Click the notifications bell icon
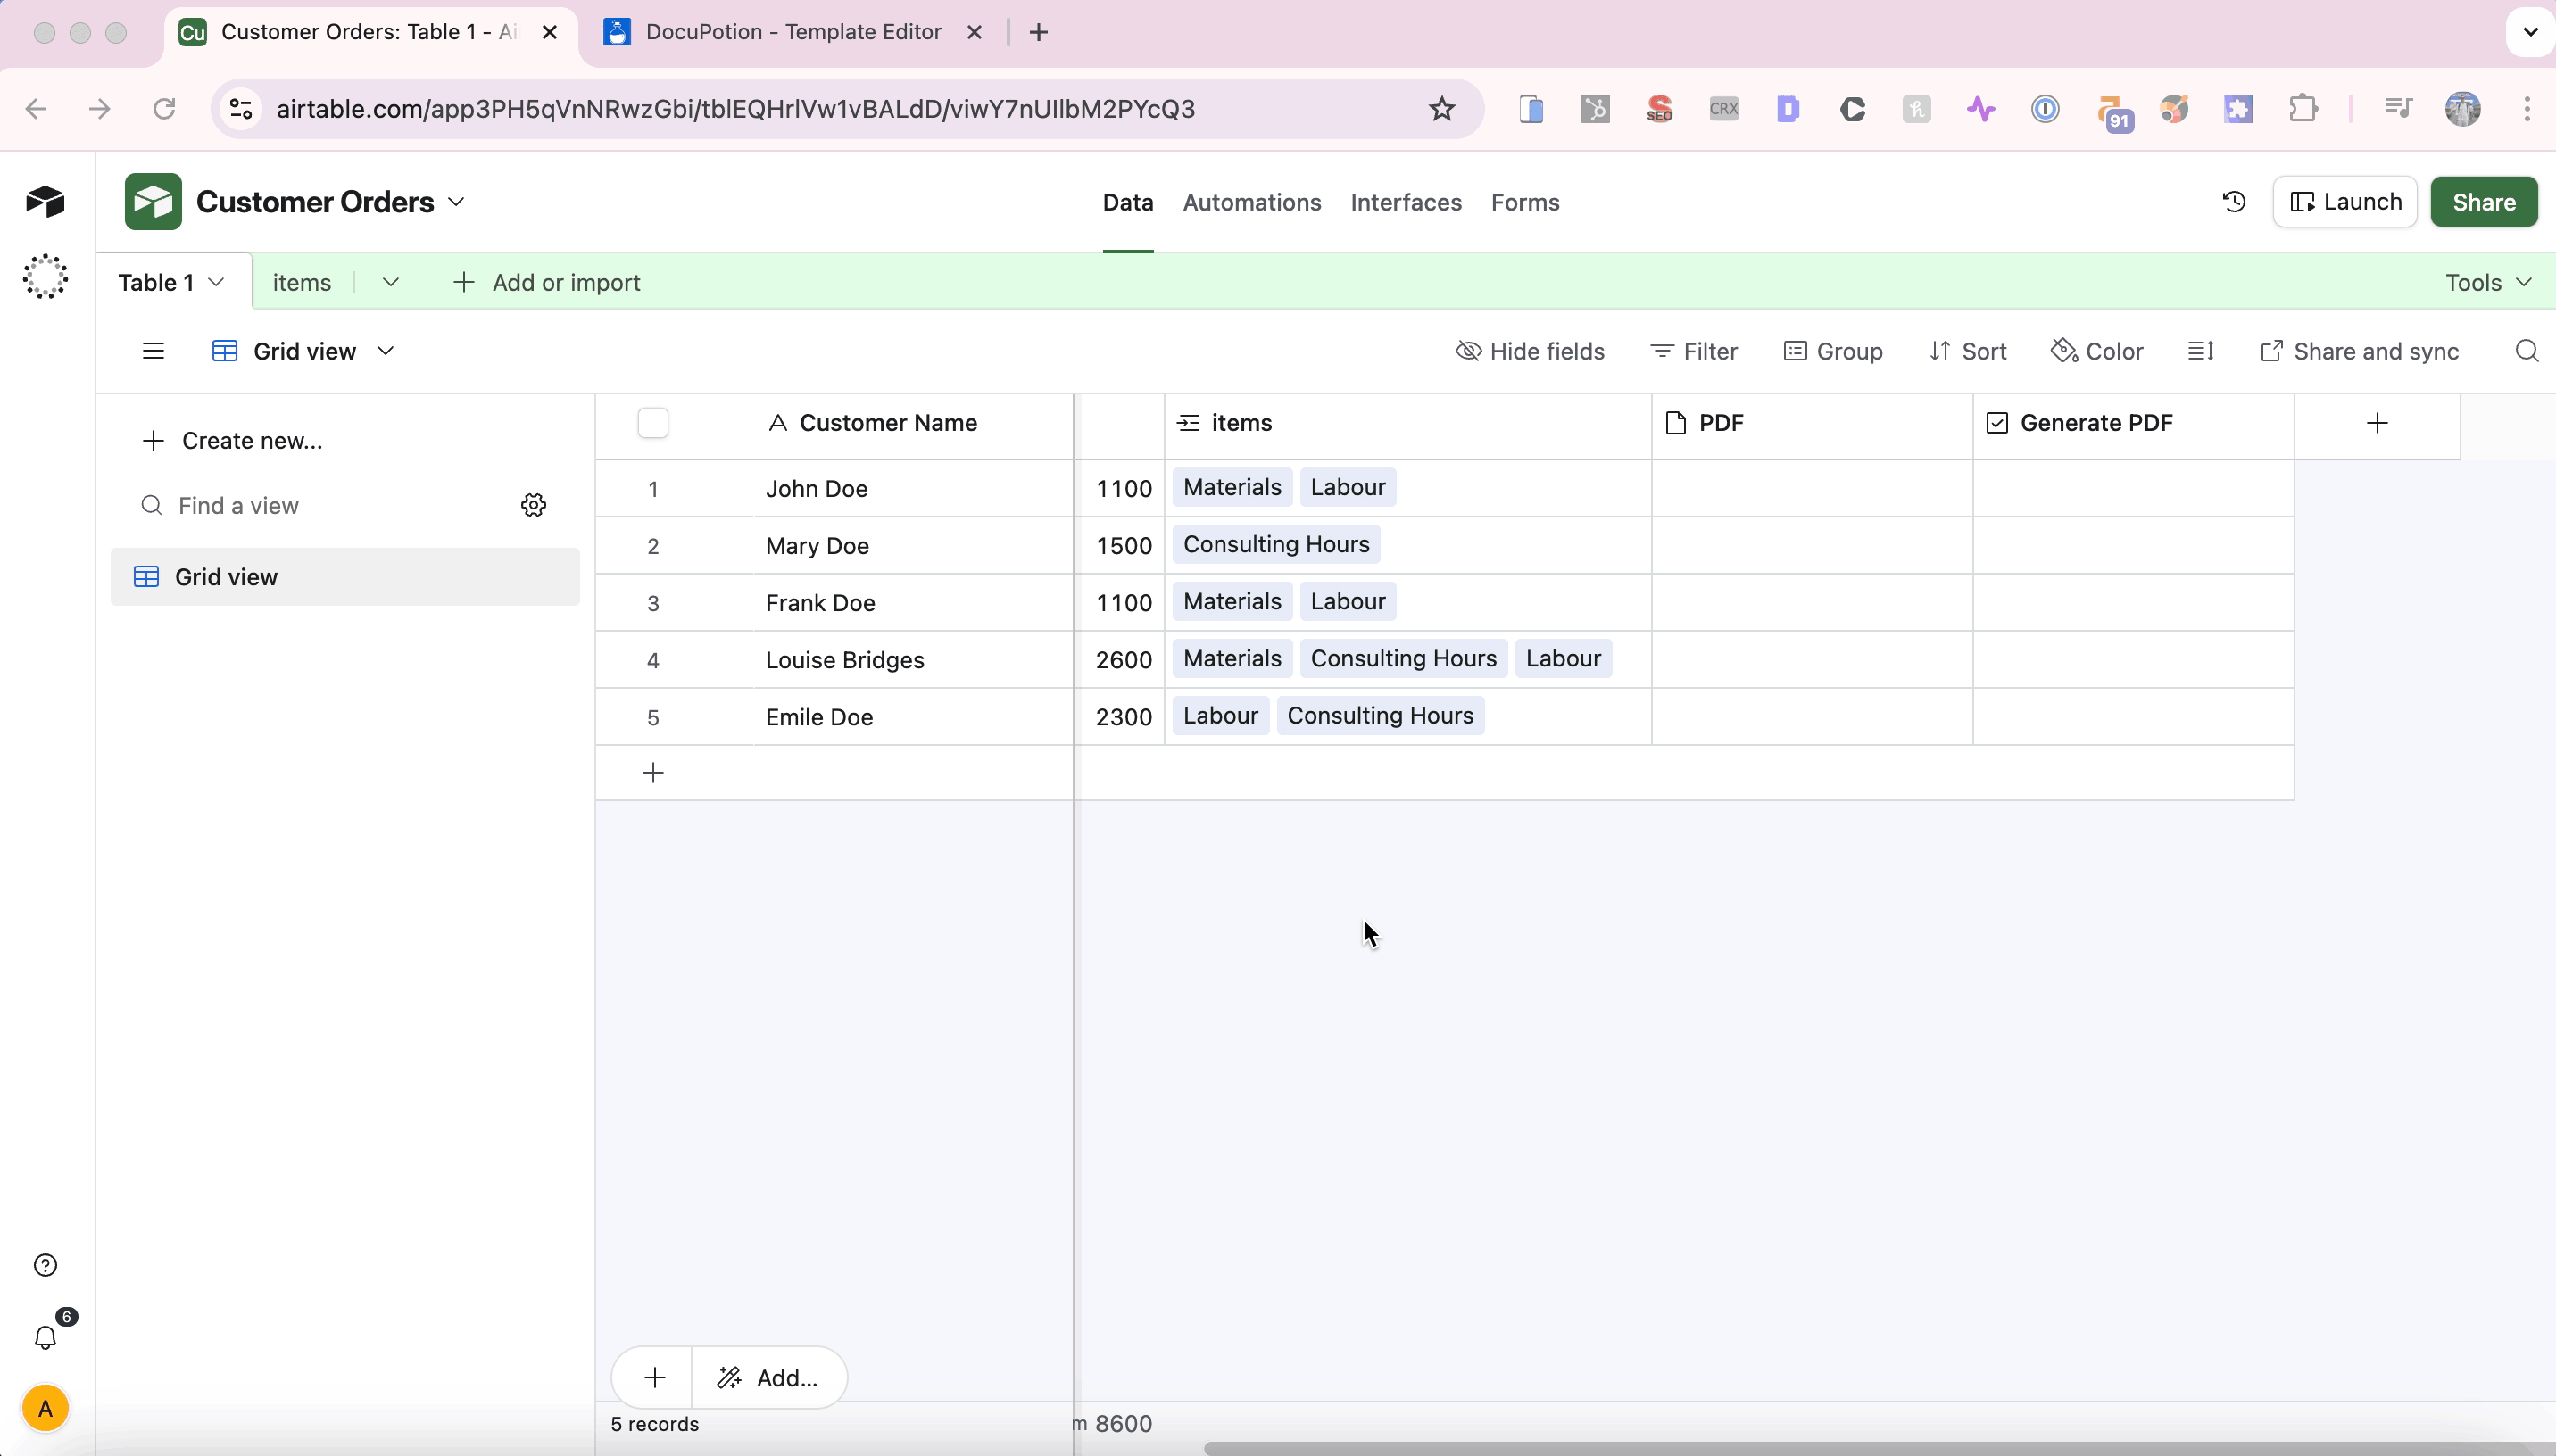The image size is (2556, 1456). (x=45, y=1338)
